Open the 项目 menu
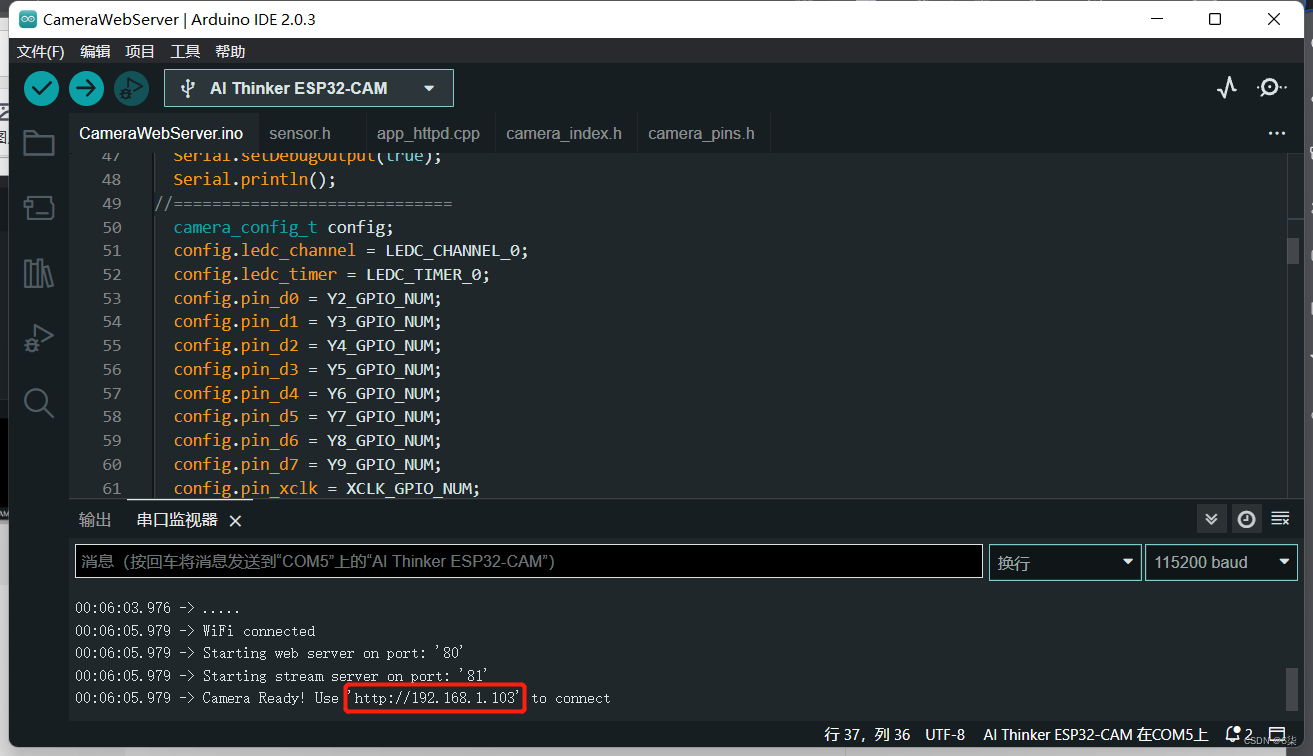Screen dimensions: 1313x756 point(140,52)
